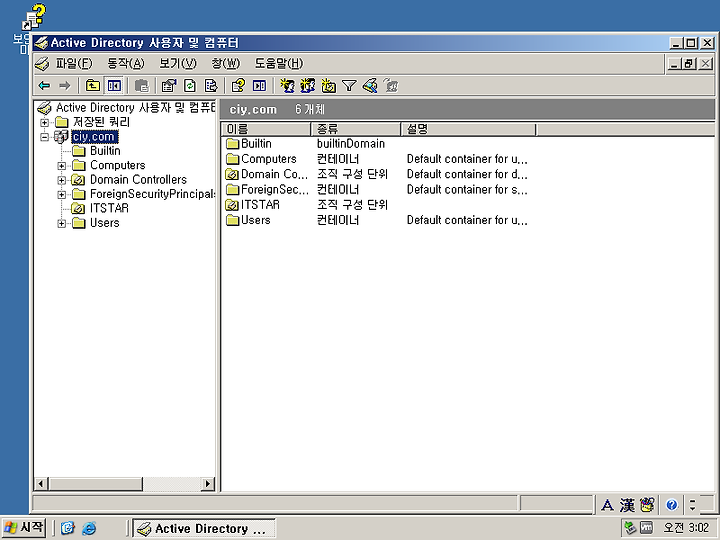Expand the Users tree node
720x540 pixels.
(x=62, y=224)
